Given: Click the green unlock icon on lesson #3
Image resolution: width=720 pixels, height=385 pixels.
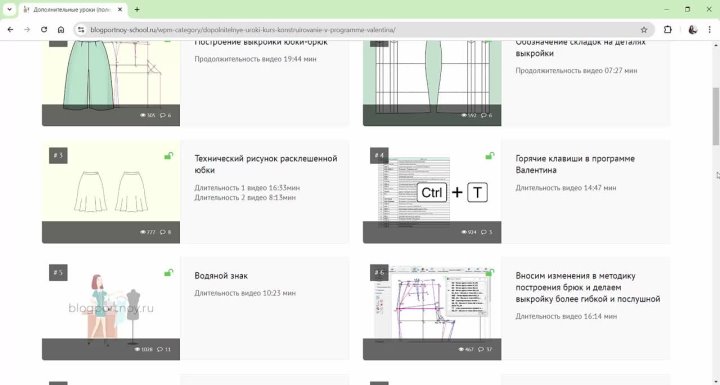Looking at the screenshot, I should pyautogui.click(x=169, y=156).
